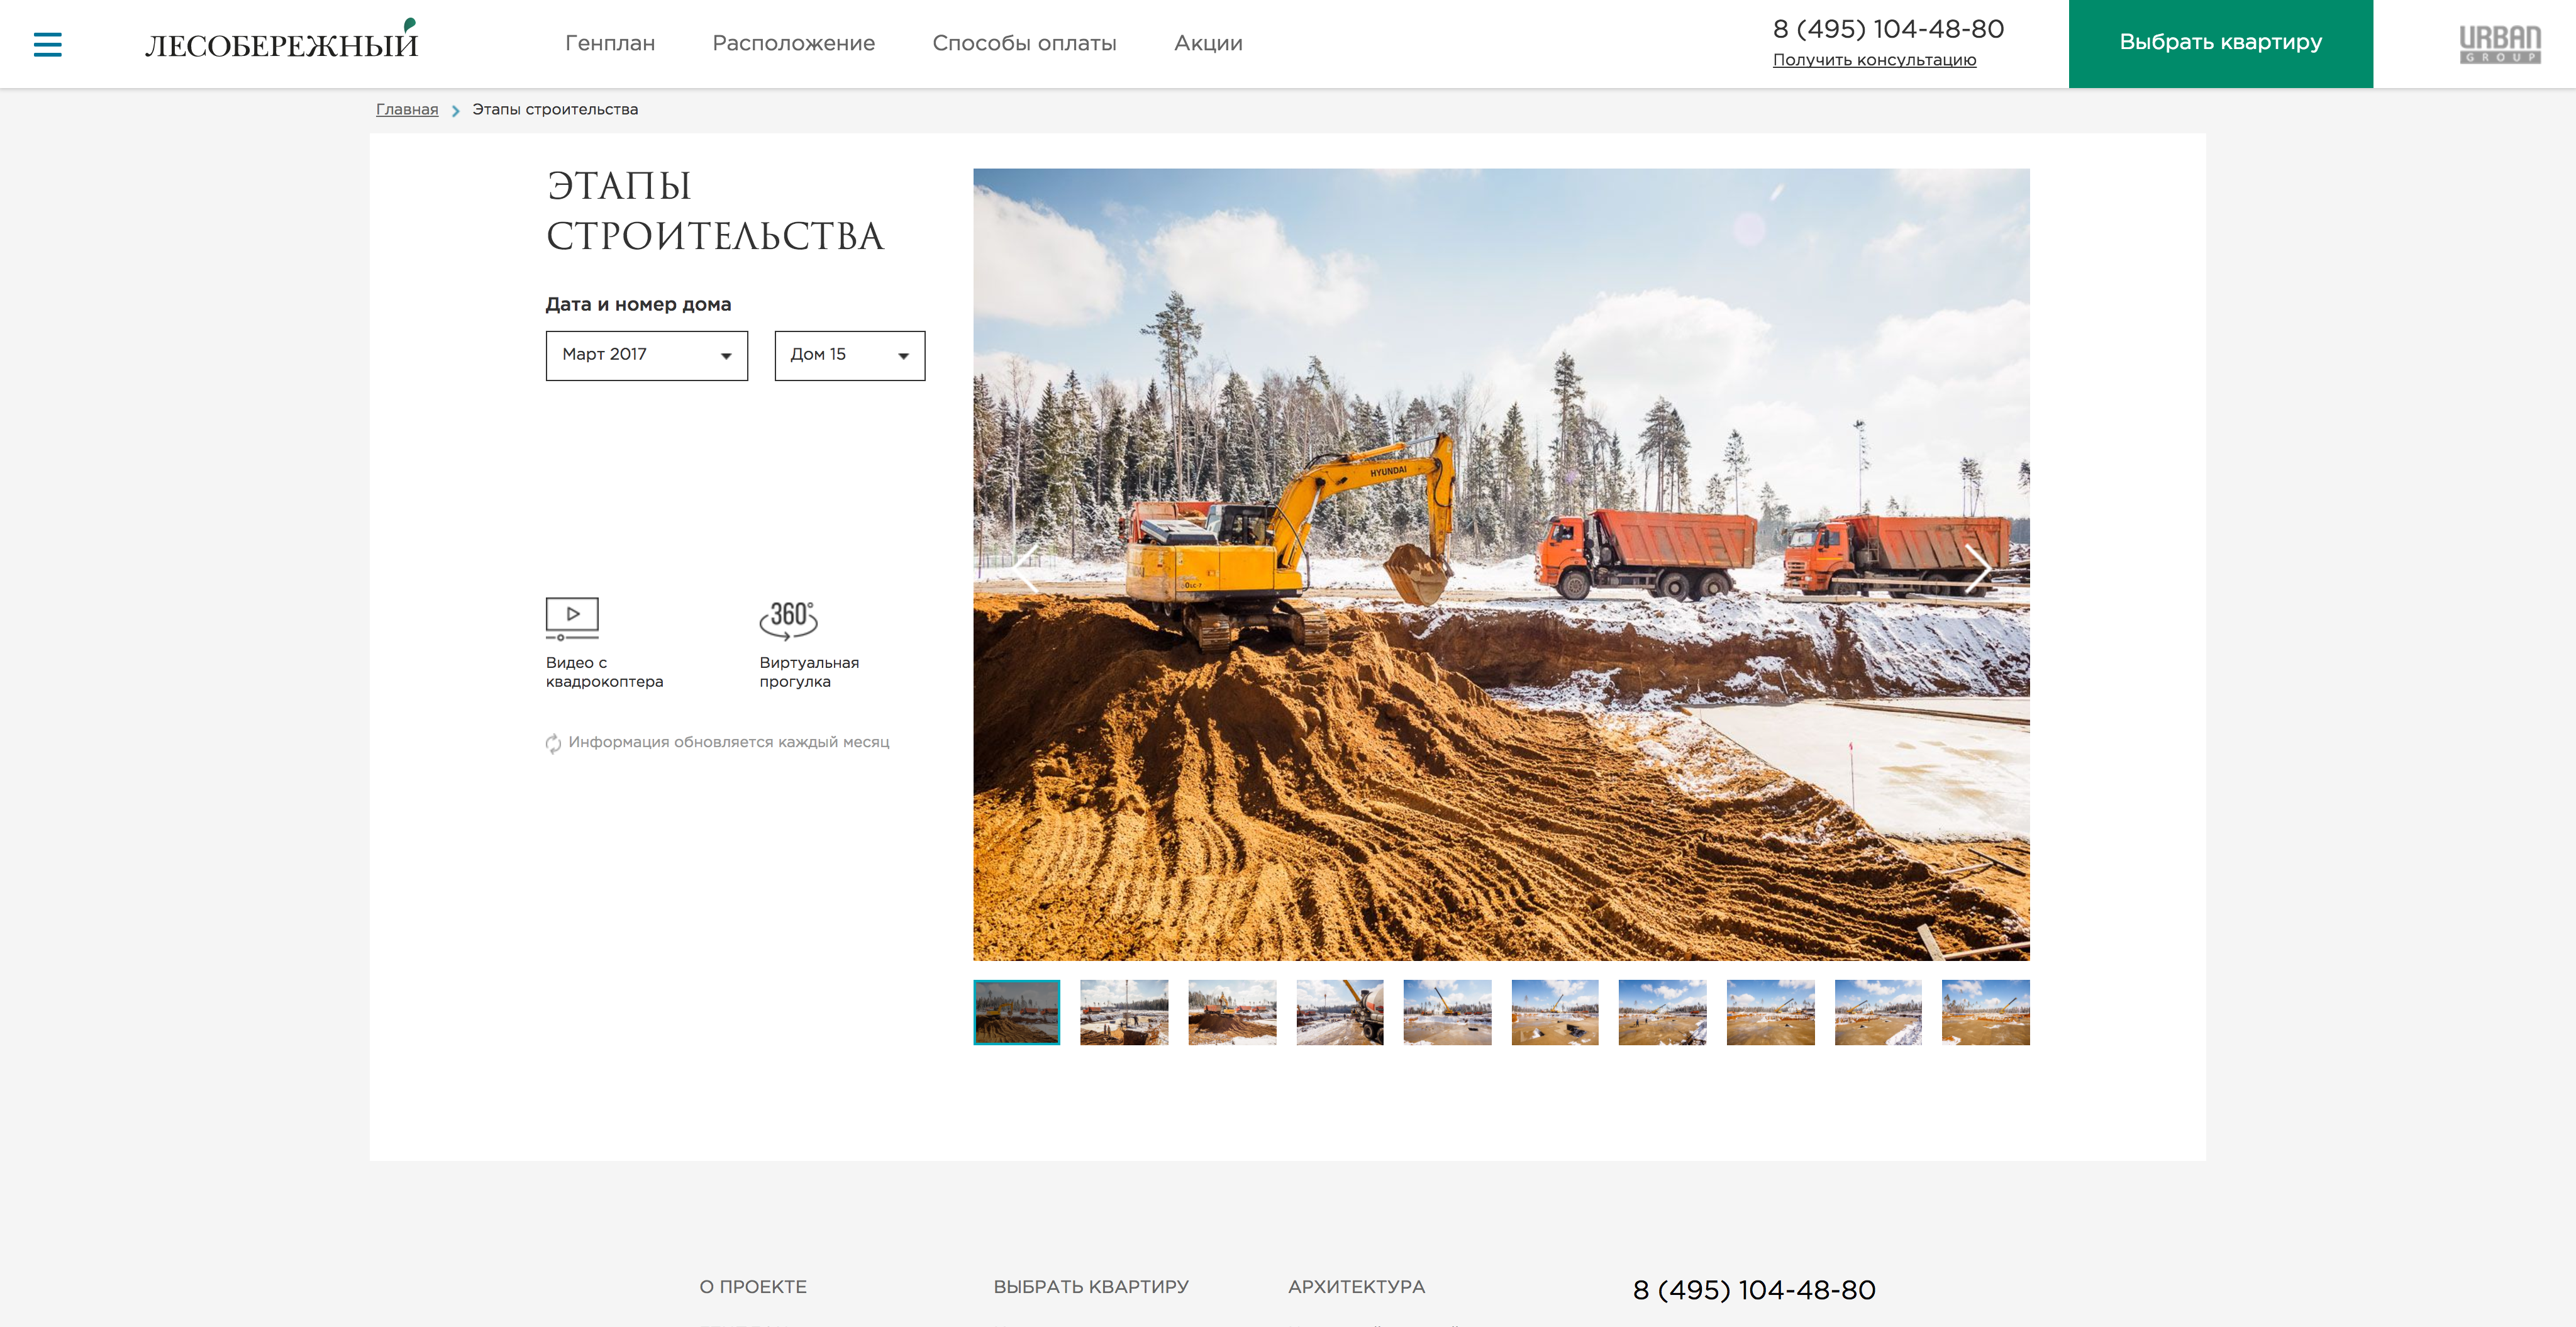Open the Генплан menu item
The image size is (2576, 1327).
point(610,43)
